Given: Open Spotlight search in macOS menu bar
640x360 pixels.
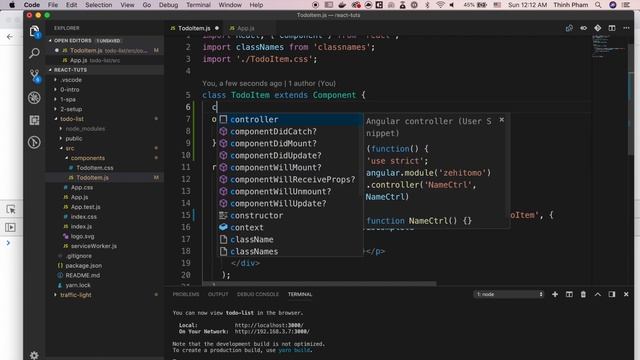Looking at the screenshot, I should point(598,5).
